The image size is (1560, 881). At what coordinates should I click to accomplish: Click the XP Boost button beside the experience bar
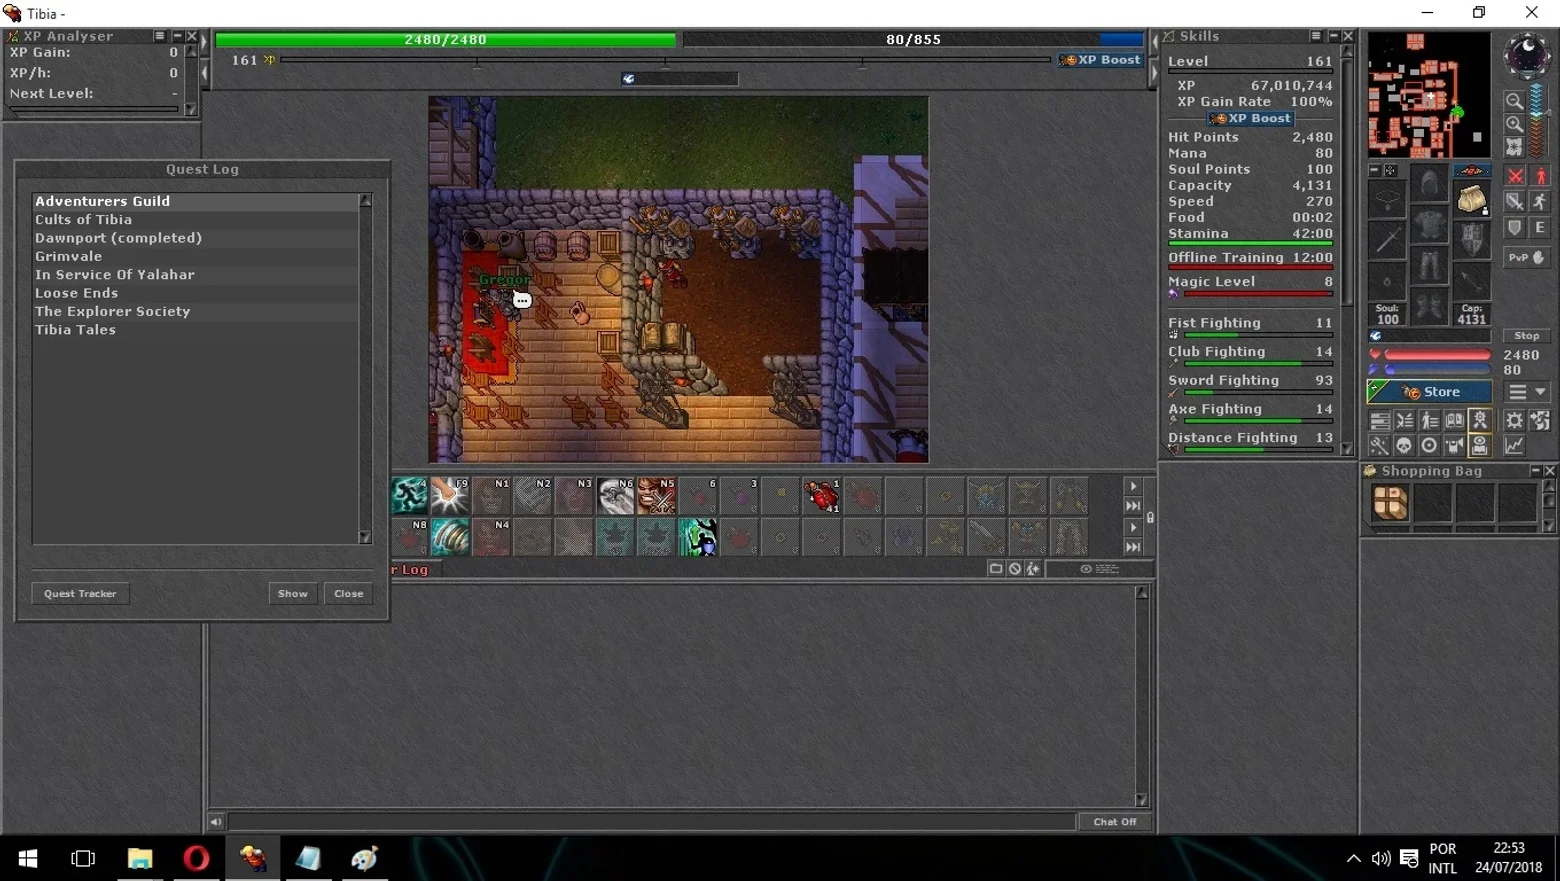coord(1100,60)
